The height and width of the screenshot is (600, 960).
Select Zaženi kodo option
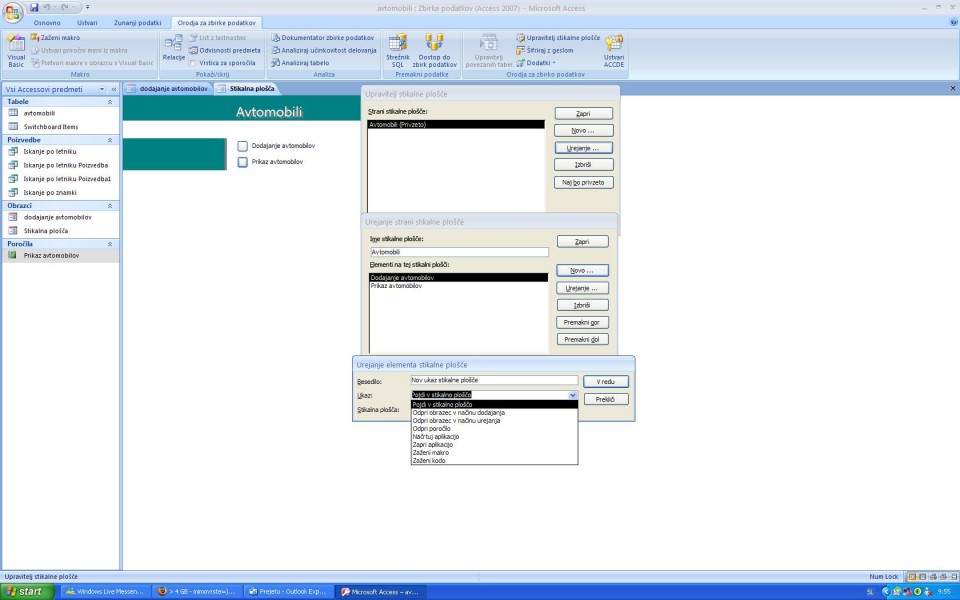pyautogui.click(x=494, y=460)
